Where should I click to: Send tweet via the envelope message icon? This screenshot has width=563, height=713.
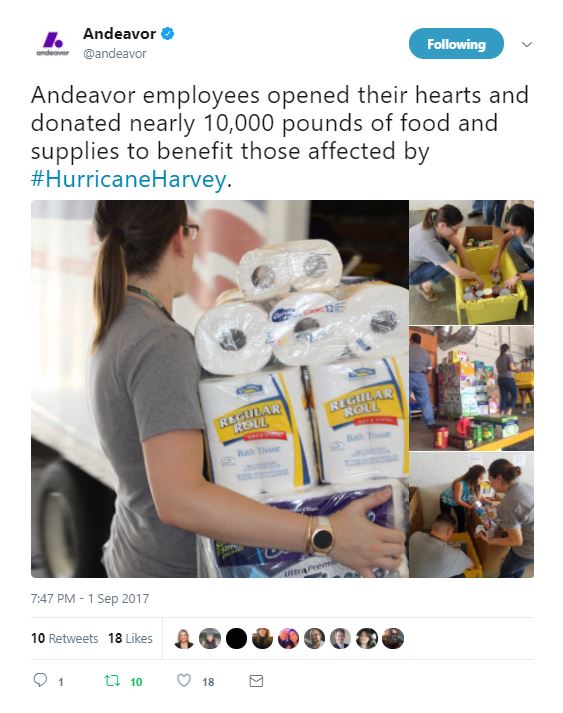tap(256, 681)
